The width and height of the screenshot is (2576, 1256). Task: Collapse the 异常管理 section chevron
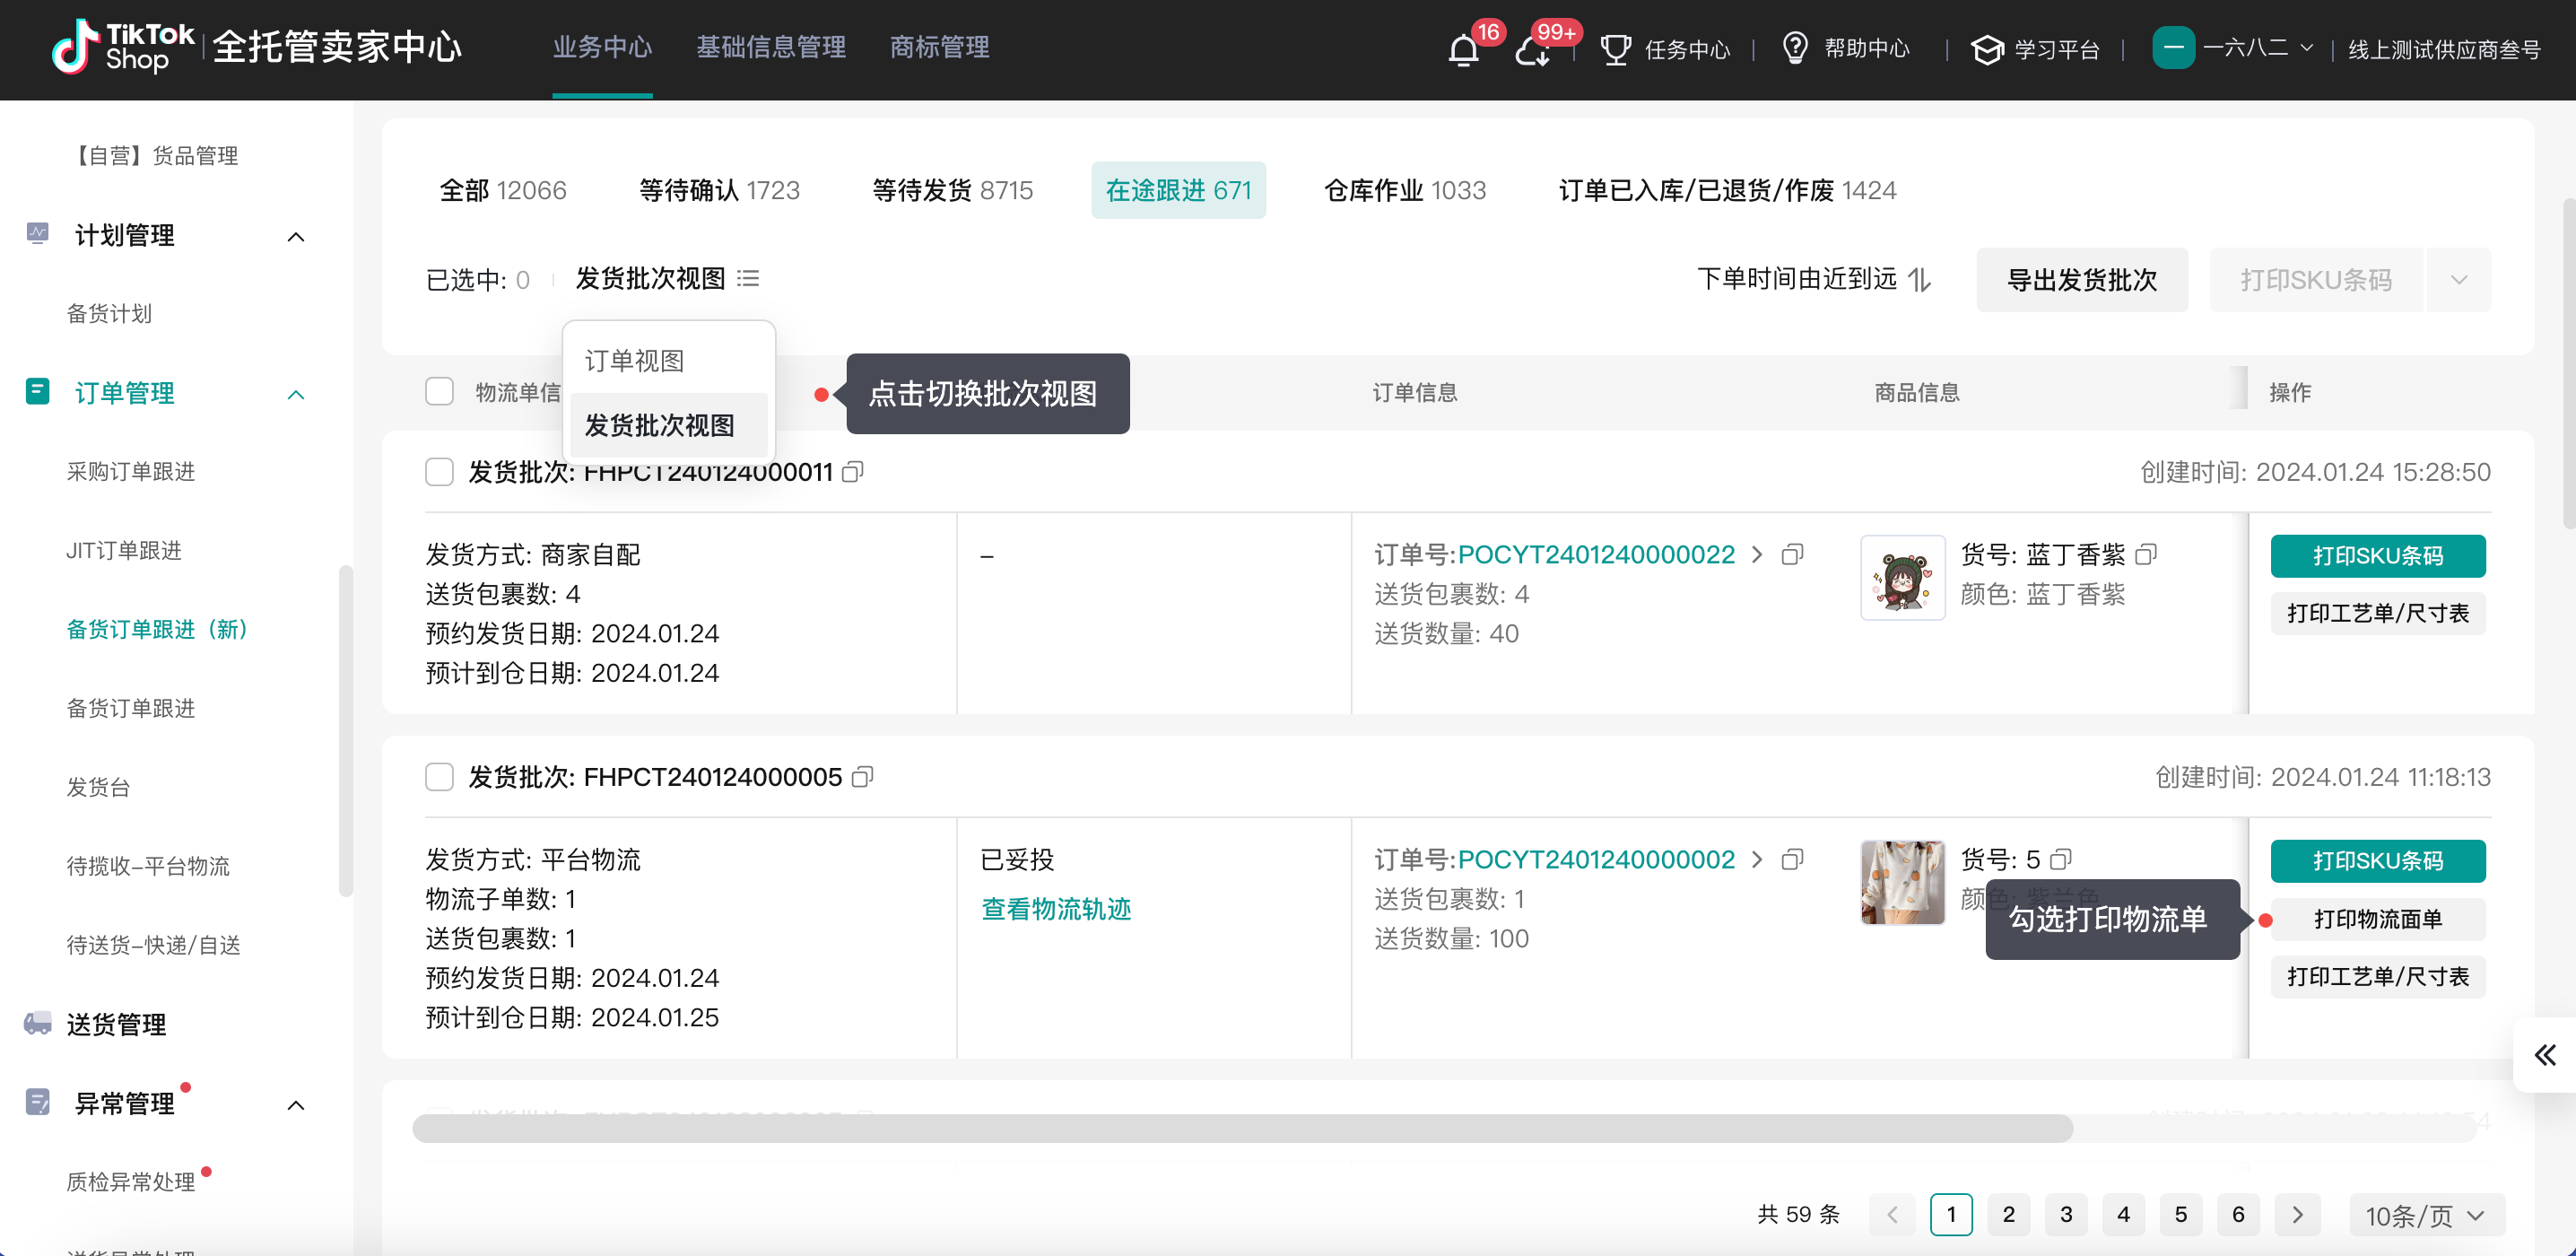[296, 1105]
